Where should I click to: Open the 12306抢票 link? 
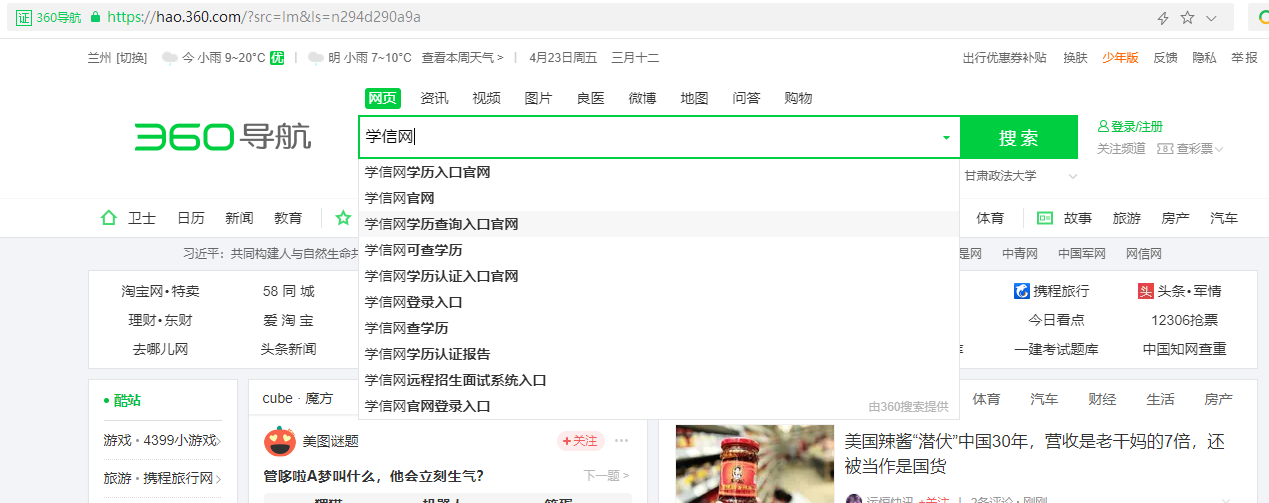tap(1184, 320)
